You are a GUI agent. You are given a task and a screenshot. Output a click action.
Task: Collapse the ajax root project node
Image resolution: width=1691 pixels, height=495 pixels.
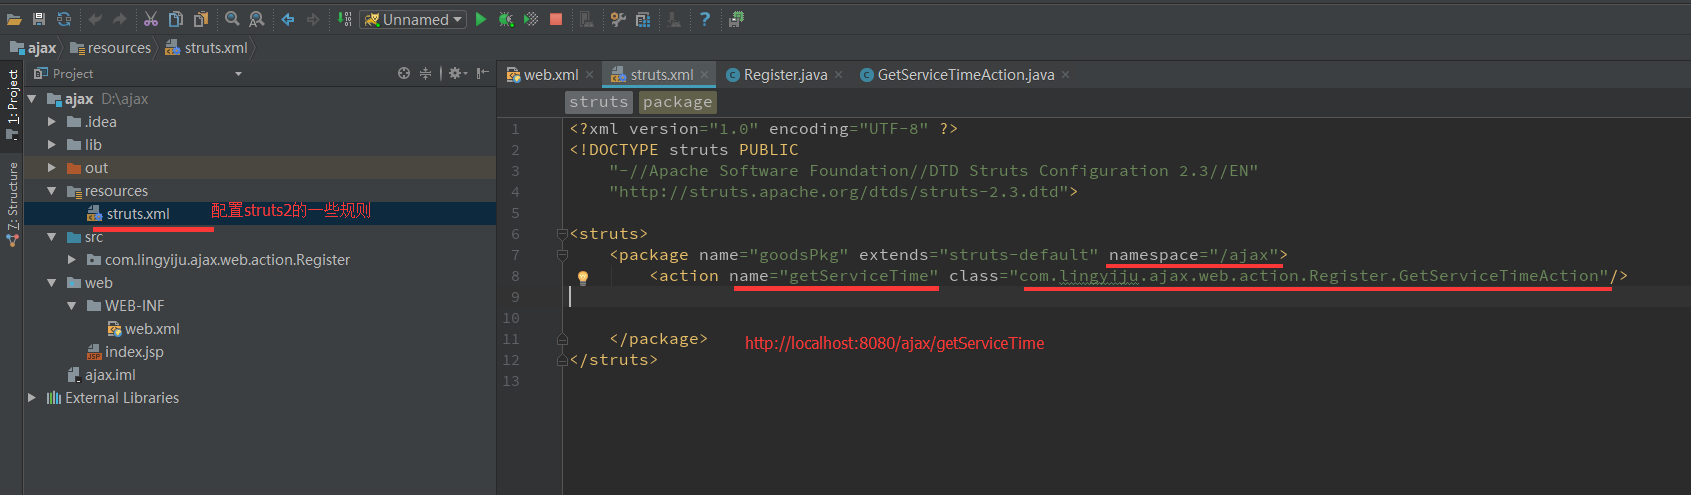tap(32, 99)
